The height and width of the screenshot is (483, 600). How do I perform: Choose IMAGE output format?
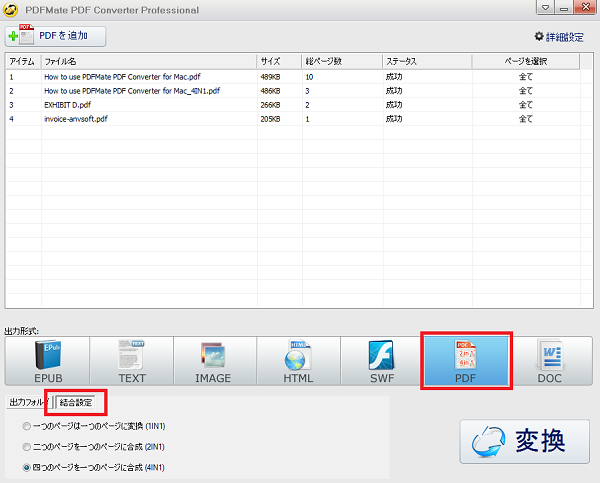coord(215,361)
